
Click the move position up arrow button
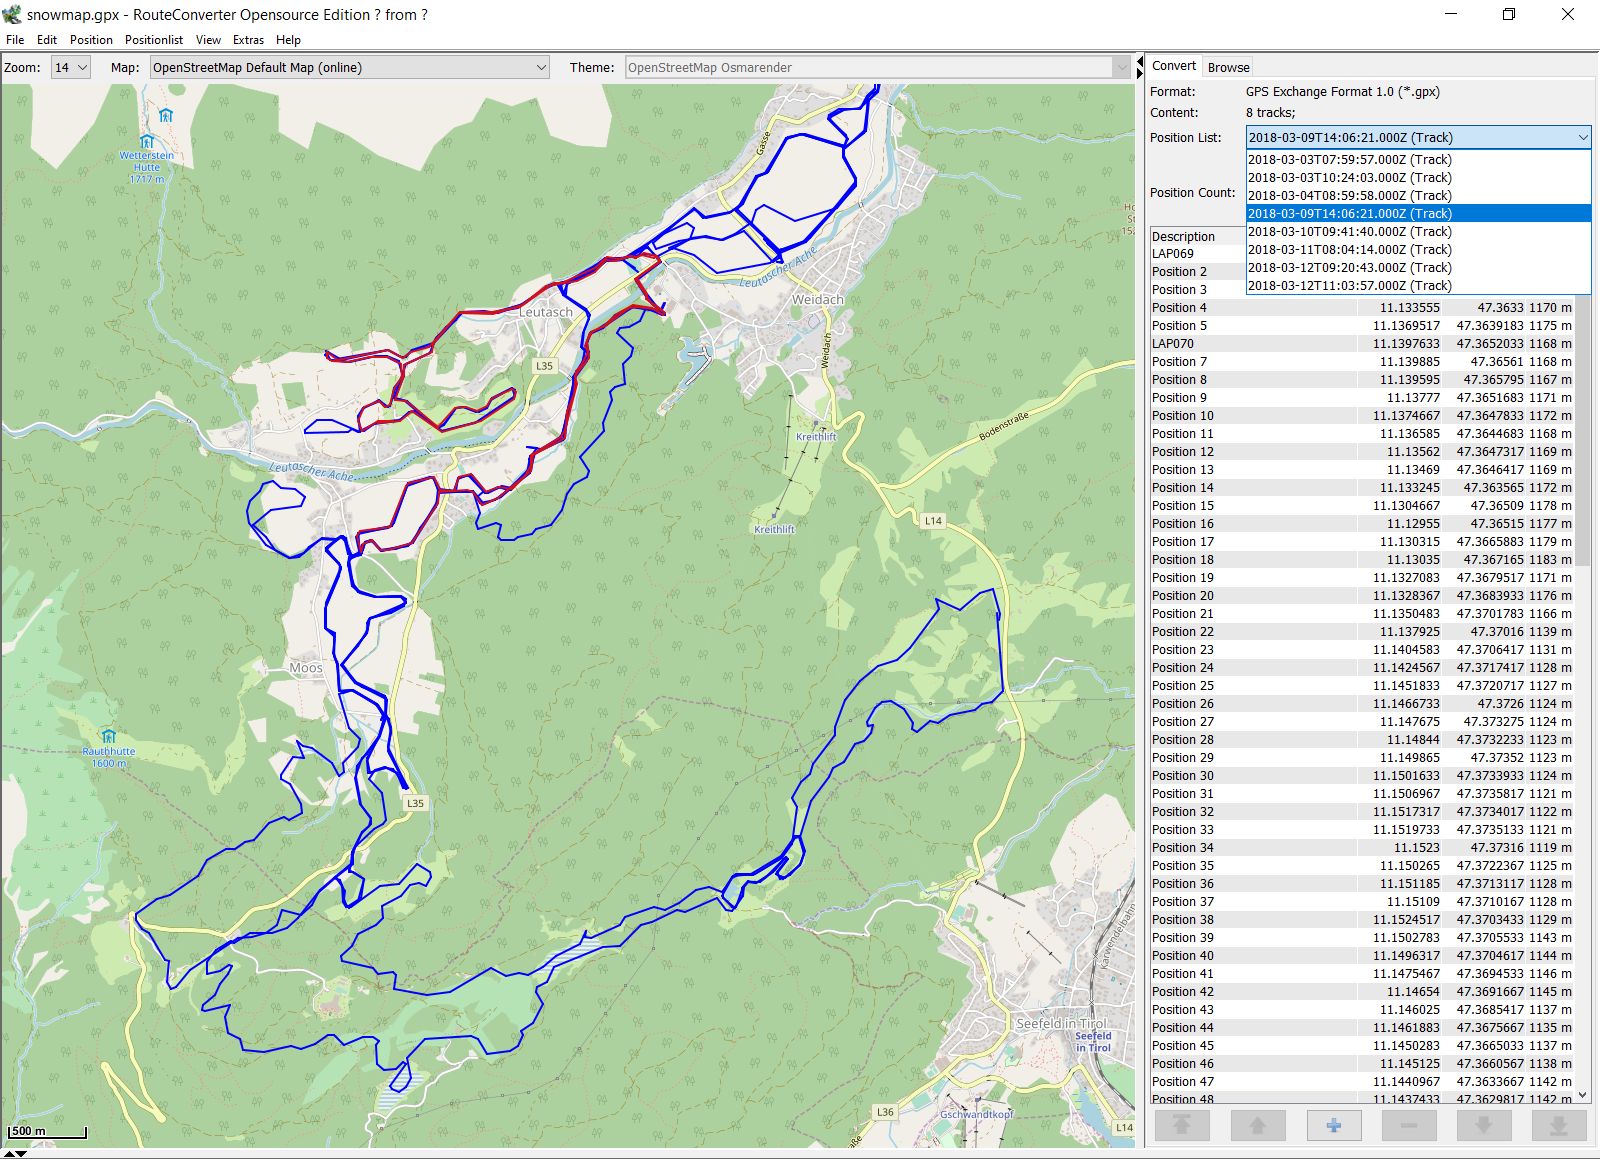click(x=1257, y=1126)
